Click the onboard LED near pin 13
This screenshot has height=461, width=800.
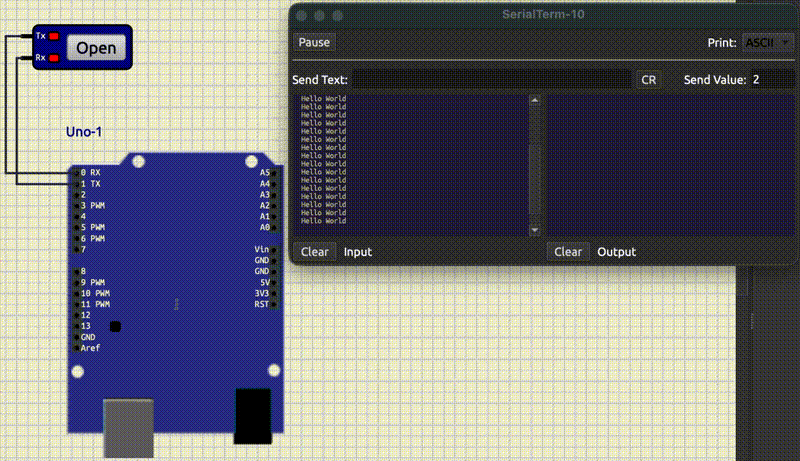(115, 326)
